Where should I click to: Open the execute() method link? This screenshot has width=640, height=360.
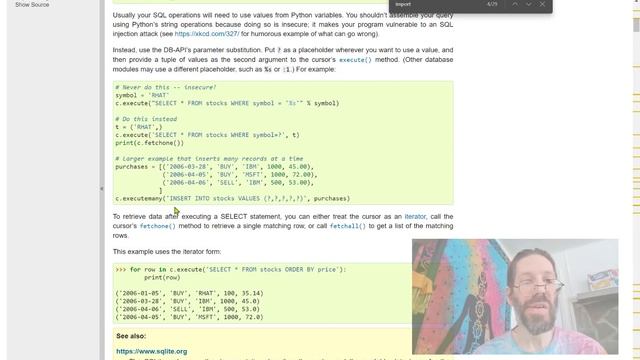coord(355,60)
